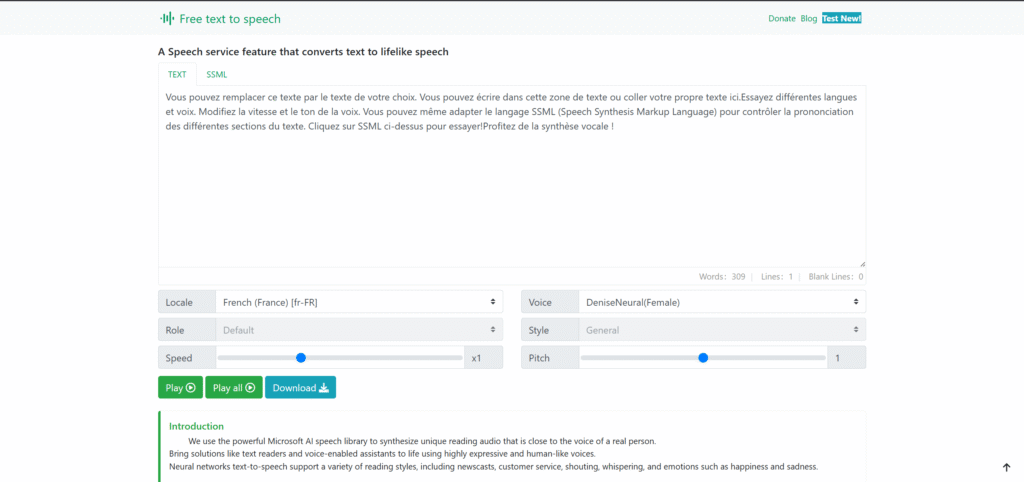Click the Play all button
Viewport: 1024px width, 482px height.
(234, 387)
